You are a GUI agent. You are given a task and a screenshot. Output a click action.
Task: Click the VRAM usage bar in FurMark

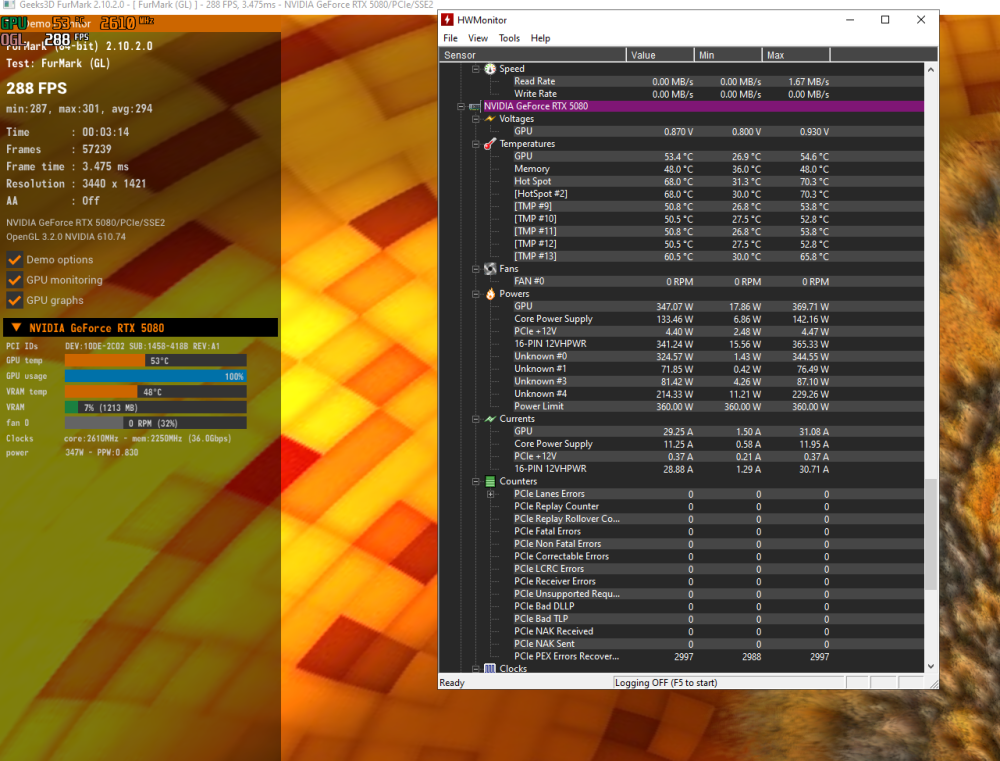coord(156,407)
